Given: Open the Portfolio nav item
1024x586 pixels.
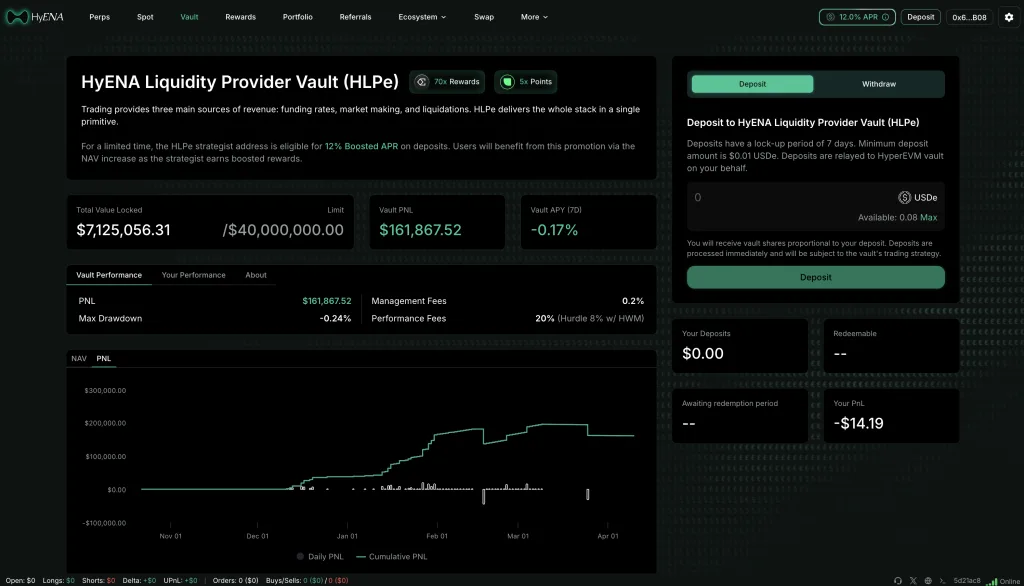Looking at the screenshot, I should [297, 17].
